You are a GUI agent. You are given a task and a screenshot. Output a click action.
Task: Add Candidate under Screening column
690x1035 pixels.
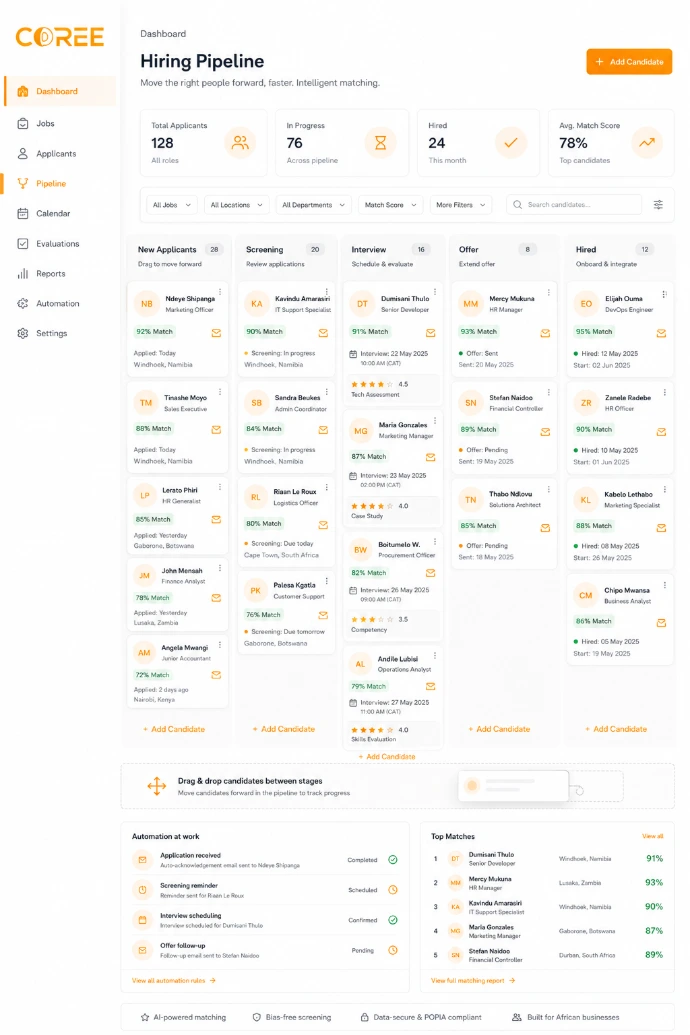pyautogui.click(x=284, y=729)
